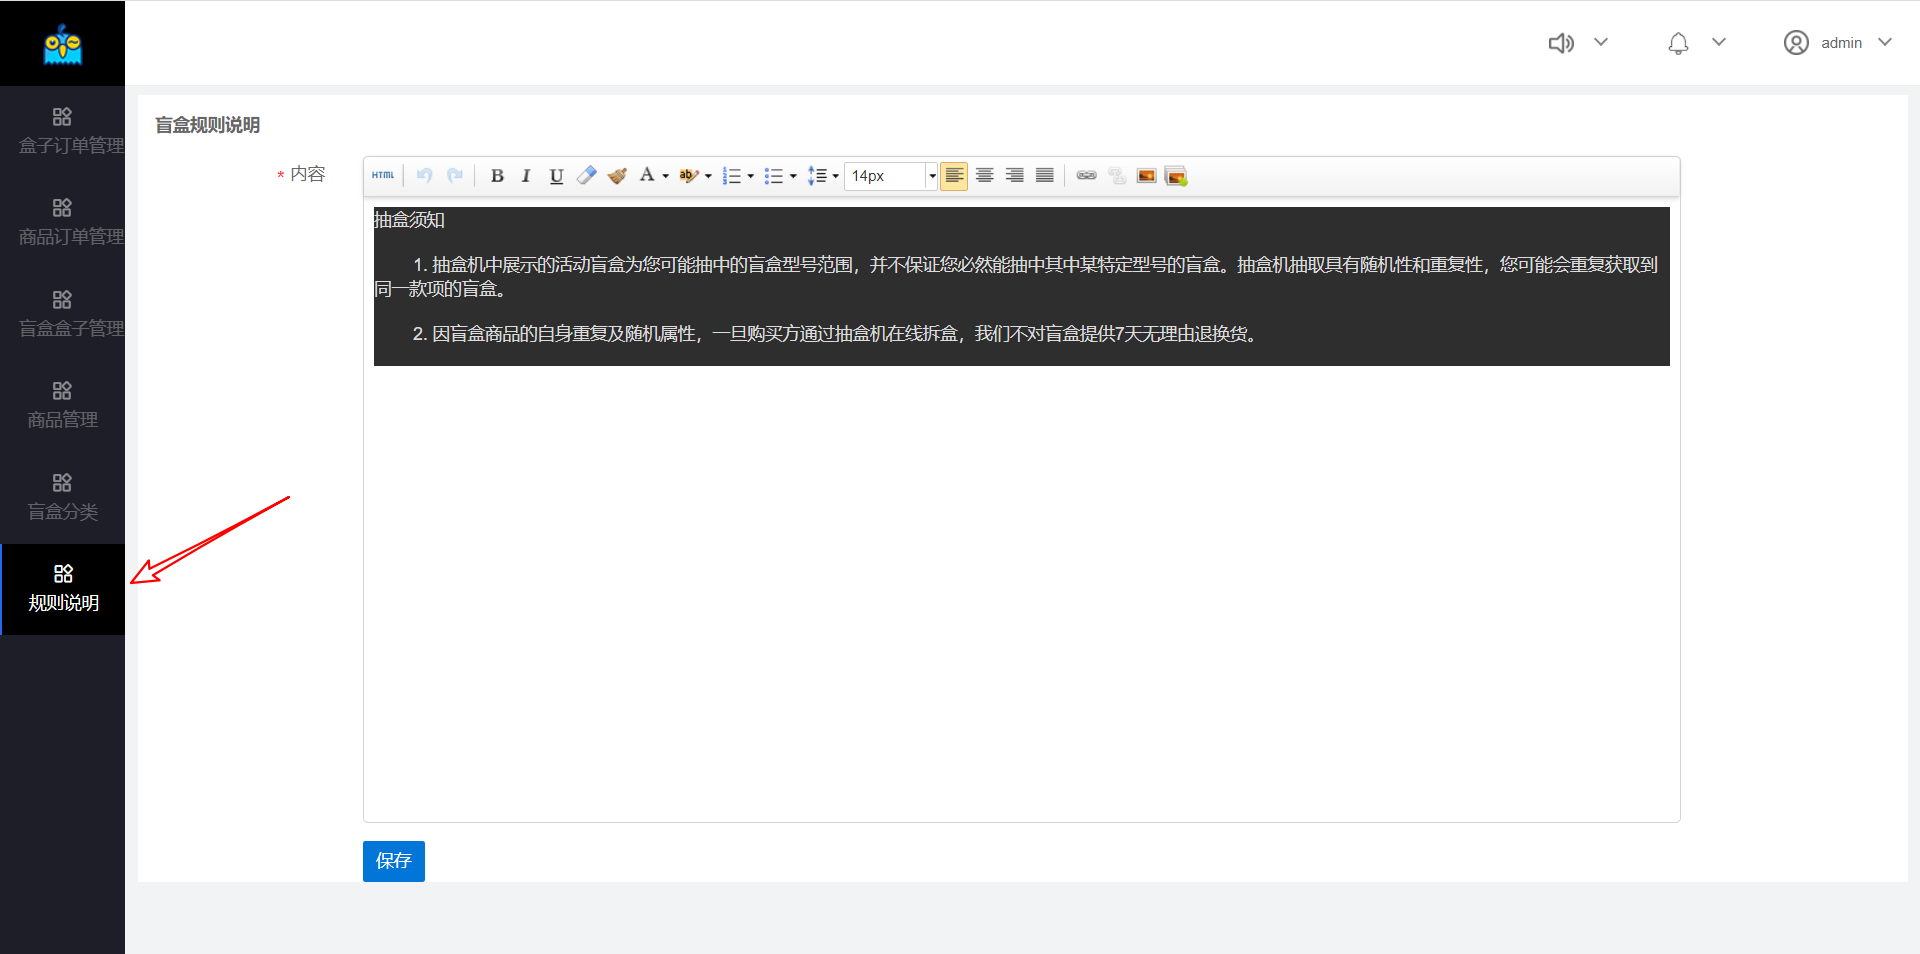Apply font color with the A icon
Screen dimensions: 1920x954
coord(647,176)
